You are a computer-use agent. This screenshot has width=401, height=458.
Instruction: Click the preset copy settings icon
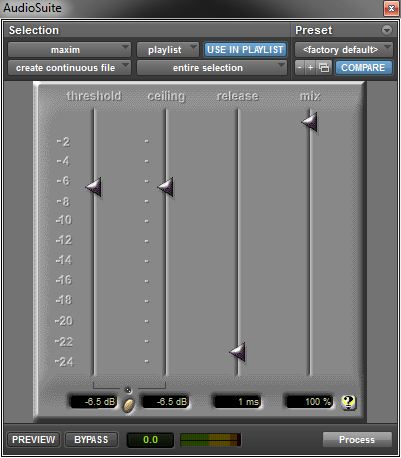(324, 68)
